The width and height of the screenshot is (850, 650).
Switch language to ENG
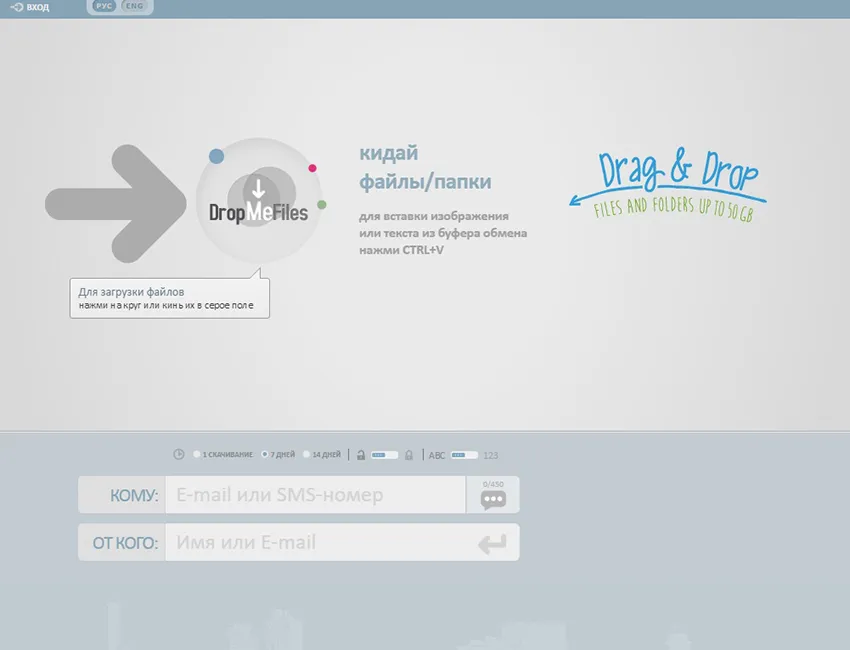pos(134,6)
